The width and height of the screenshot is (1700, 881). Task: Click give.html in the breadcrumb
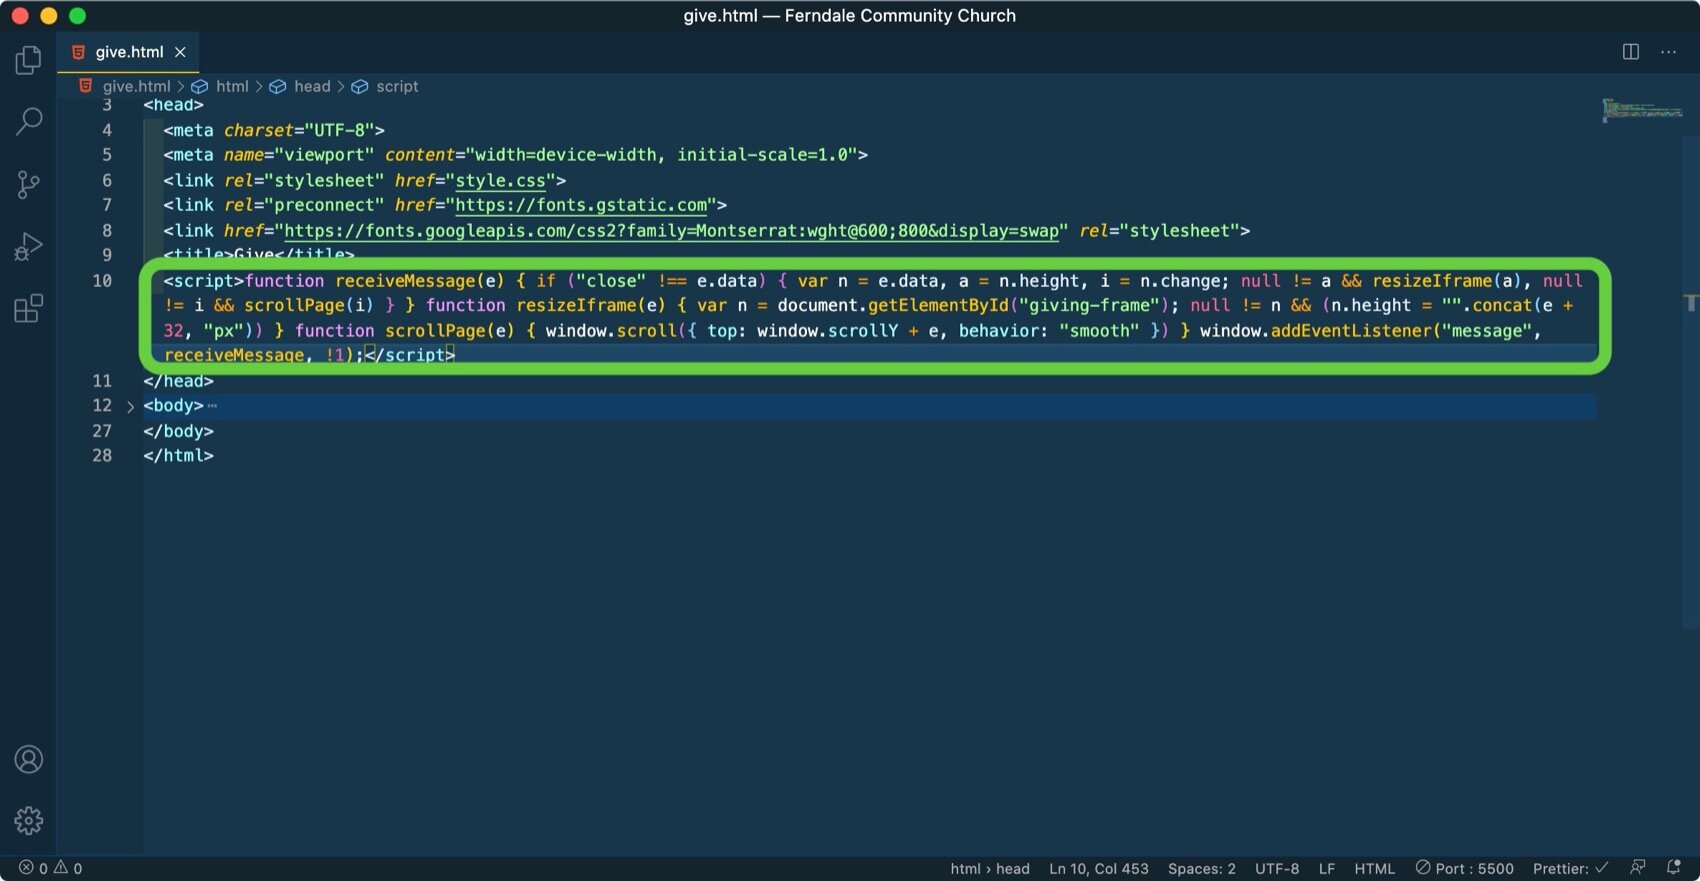tap(136, 86)
